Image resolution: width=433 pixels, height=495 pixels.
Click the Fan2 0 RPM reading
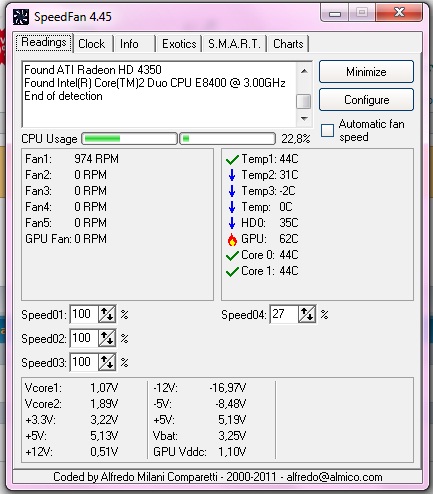tap(66, 175)
